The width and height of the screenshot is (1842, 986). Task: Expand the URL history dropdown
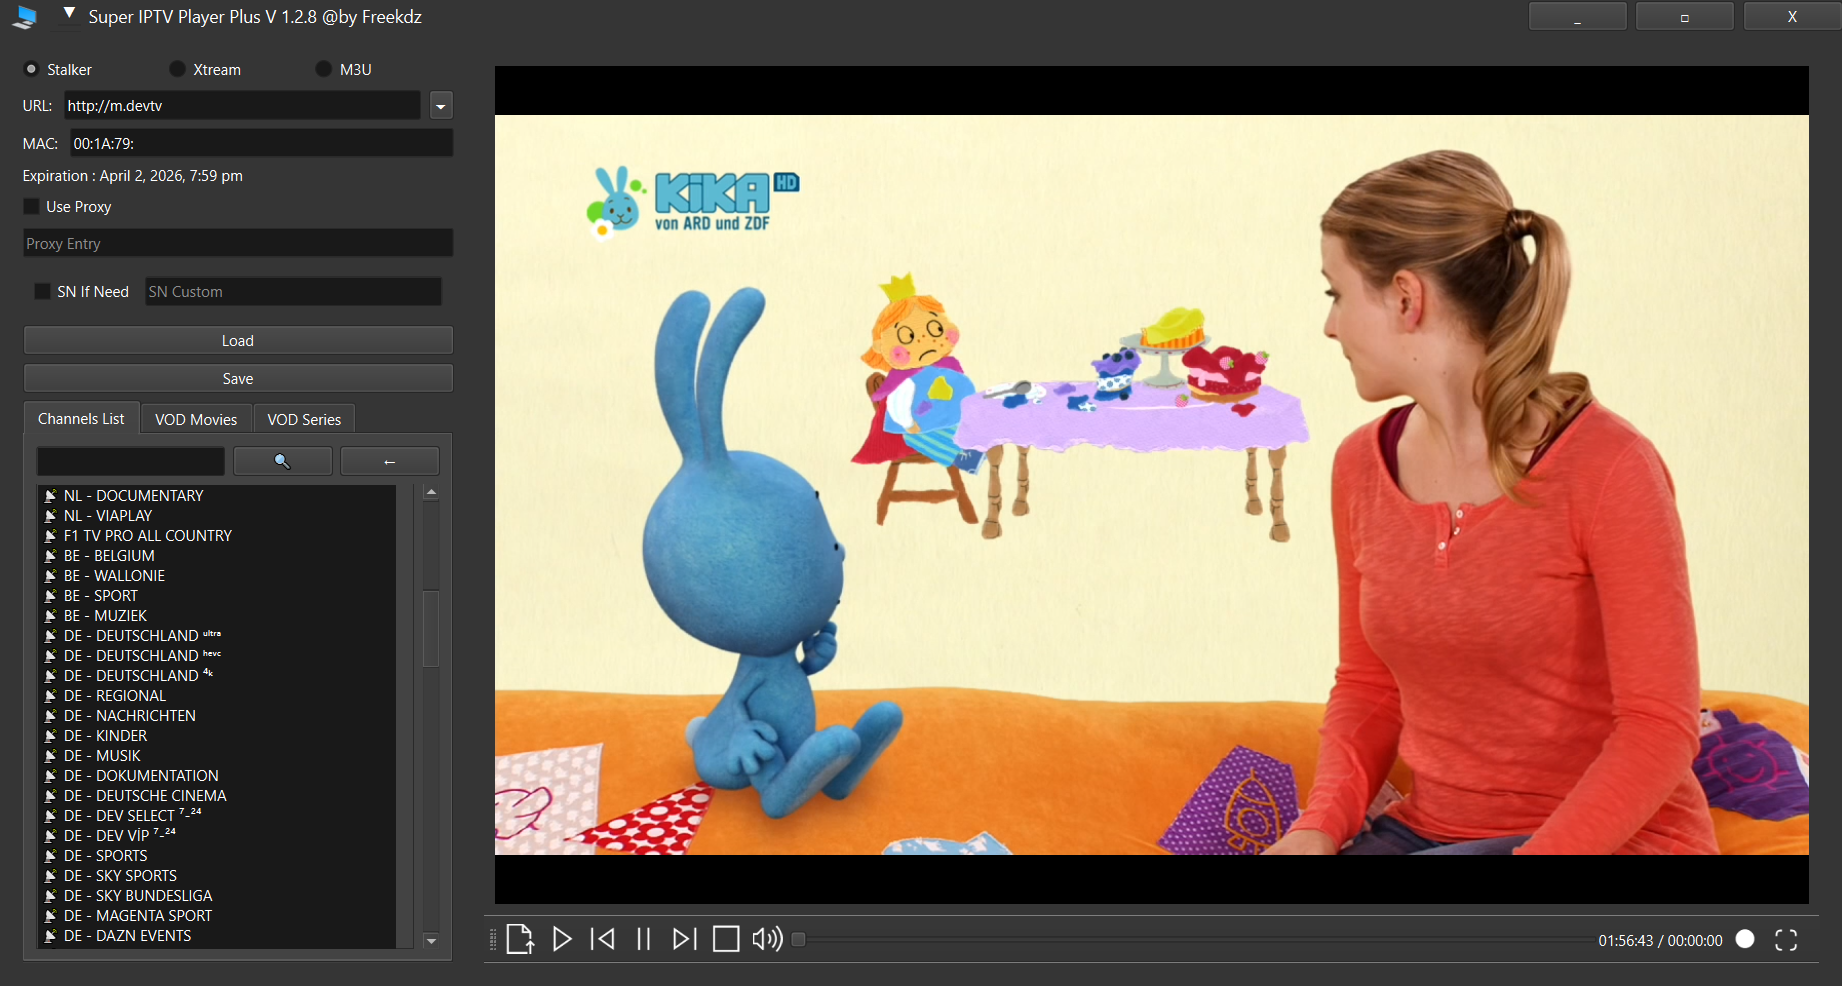441,105
